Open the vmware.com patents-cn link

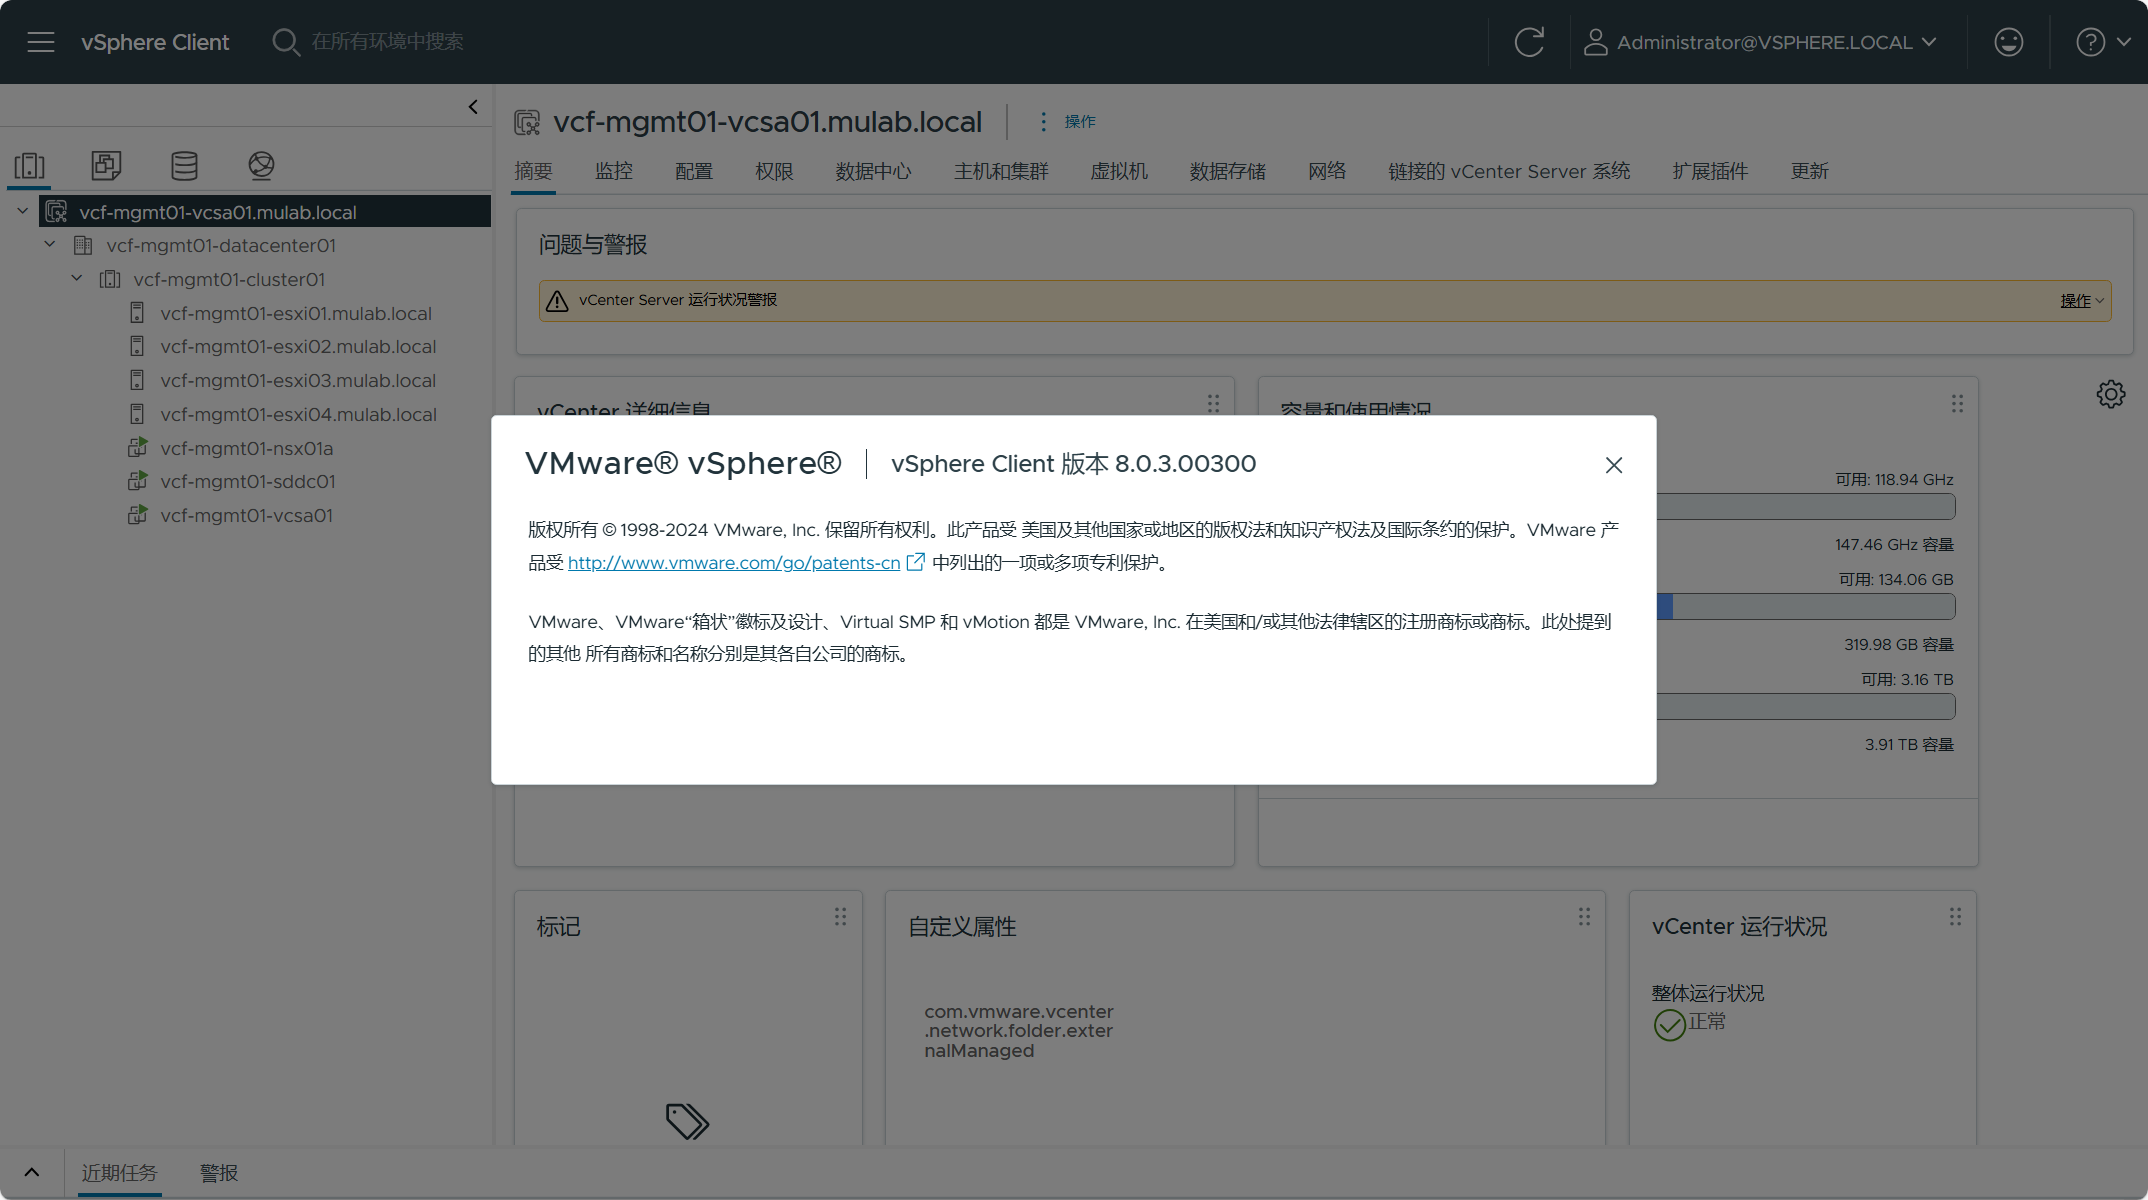734,563
